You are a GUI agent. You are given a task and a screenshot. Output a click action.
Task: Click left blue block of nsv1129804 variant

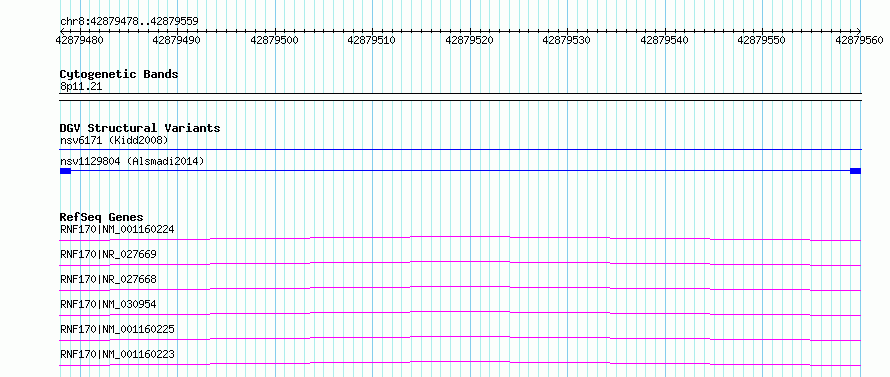coord(65,171)
